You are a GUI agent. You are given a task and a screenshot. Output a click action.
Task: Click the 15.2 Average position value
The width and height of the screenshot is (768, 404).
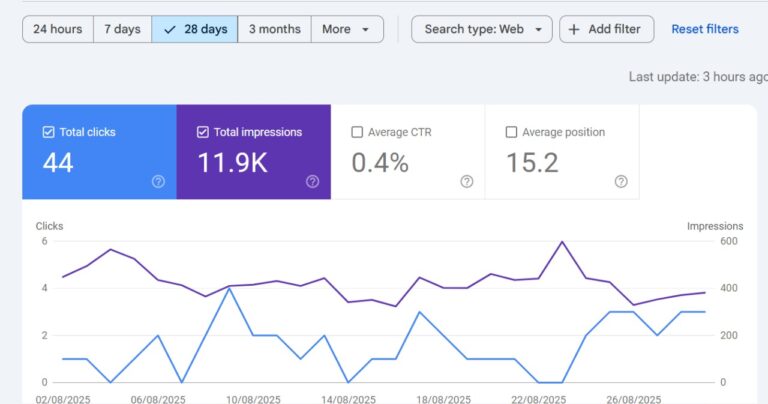(x=532, y=163)
